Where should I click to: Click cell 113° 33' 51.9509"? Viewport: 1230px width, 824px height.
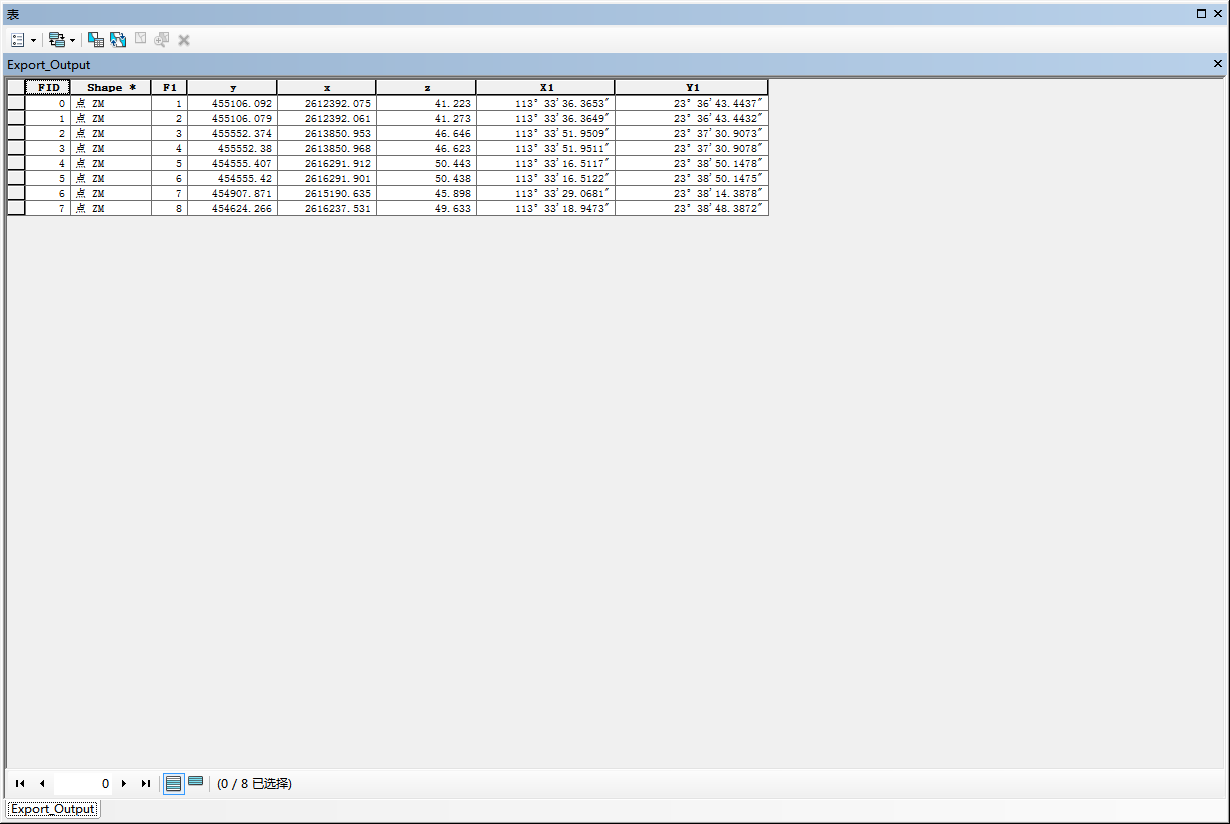546,133
